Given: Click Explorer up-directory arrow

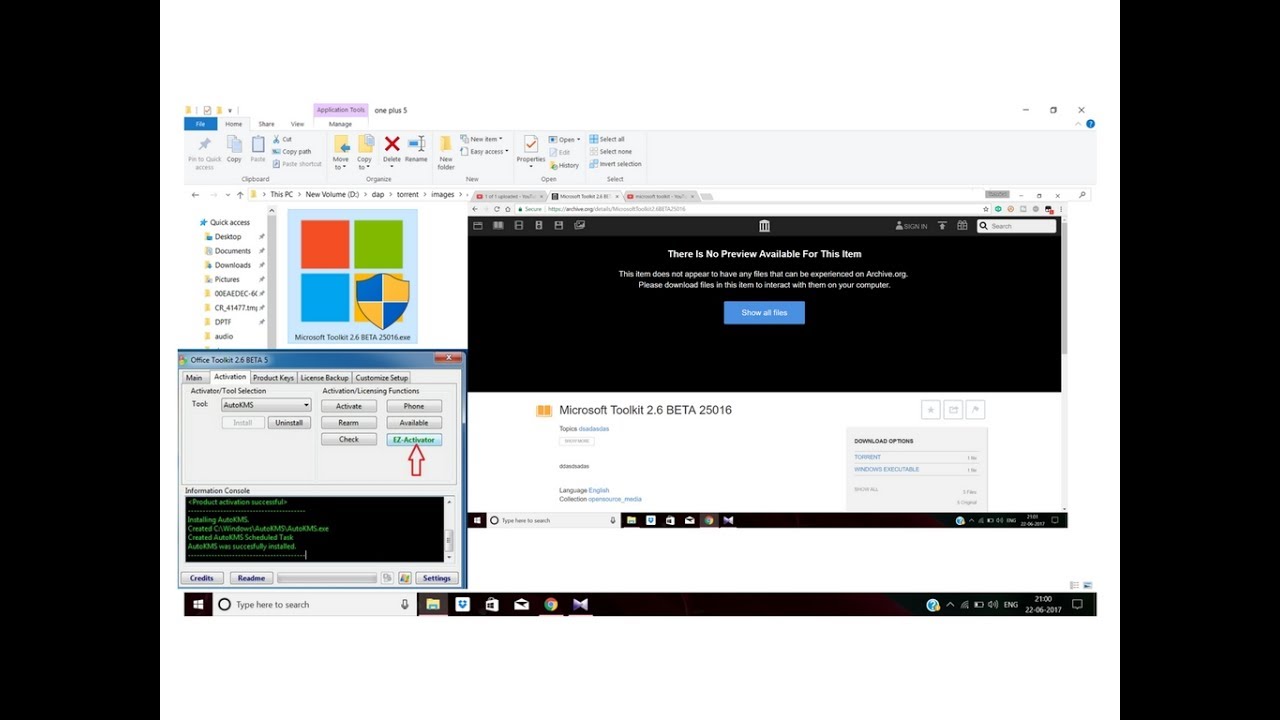Looking at the screenshot, I should [x=240, y=195].
